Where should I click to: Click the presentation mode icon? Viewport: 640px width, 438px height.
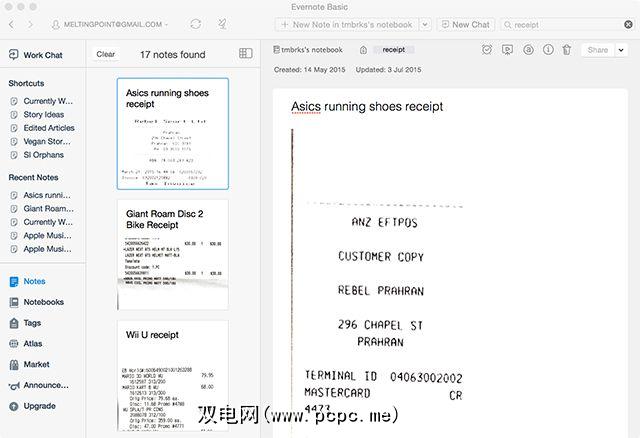[x=507, y=50]
